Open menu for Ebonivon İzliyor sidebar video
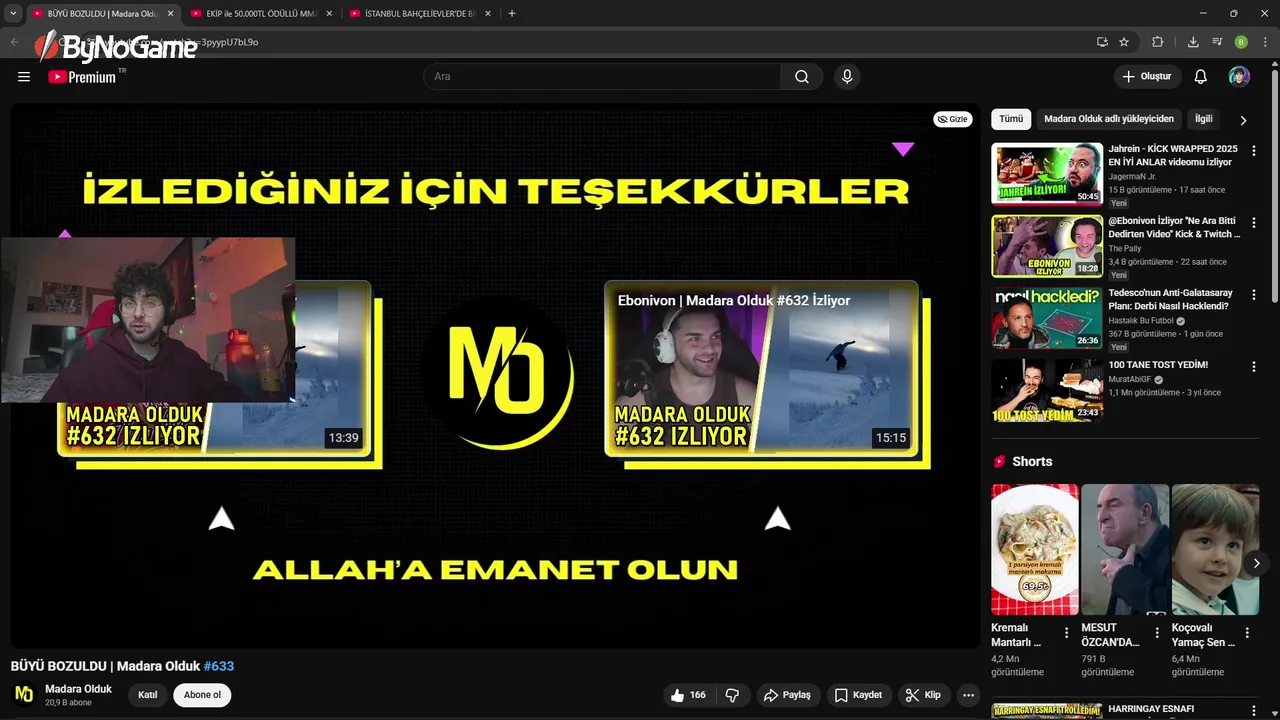 click(x=1254, y=223)
